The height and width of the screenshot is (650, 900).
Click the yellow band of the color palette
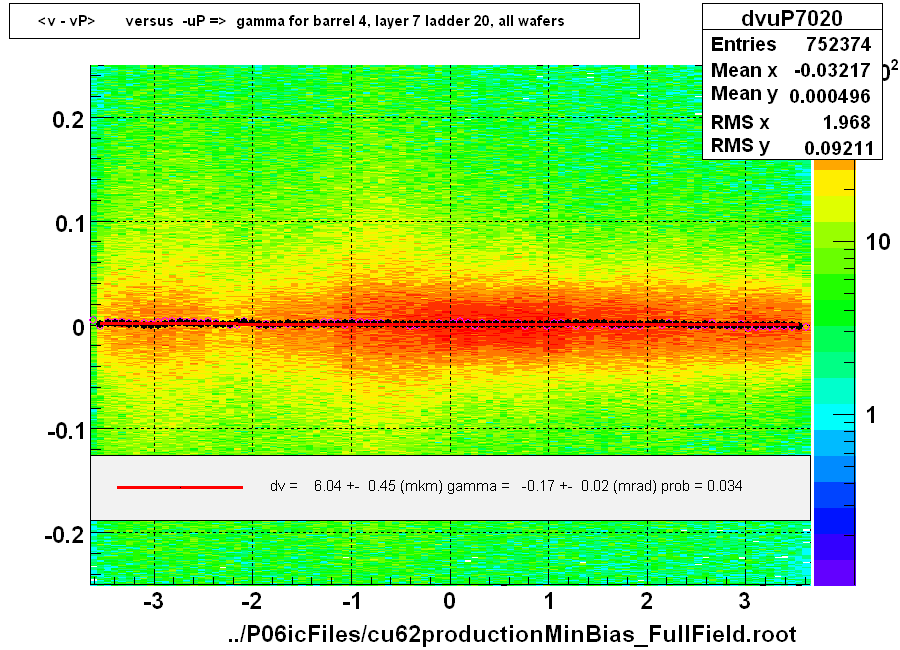pos(835,184)
